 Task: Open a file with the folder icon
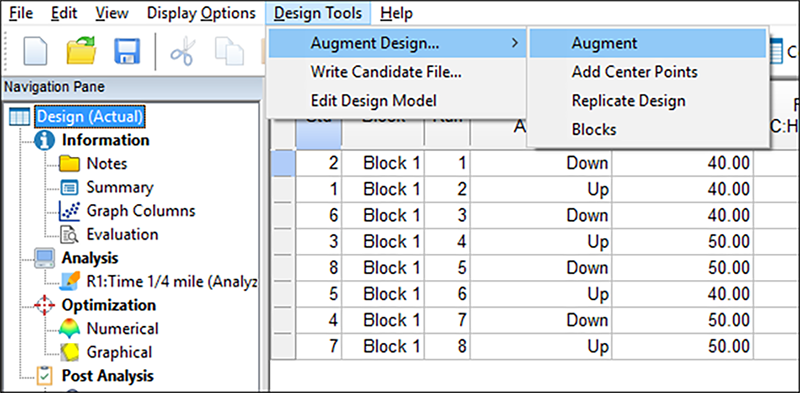(x=82, y=51)
